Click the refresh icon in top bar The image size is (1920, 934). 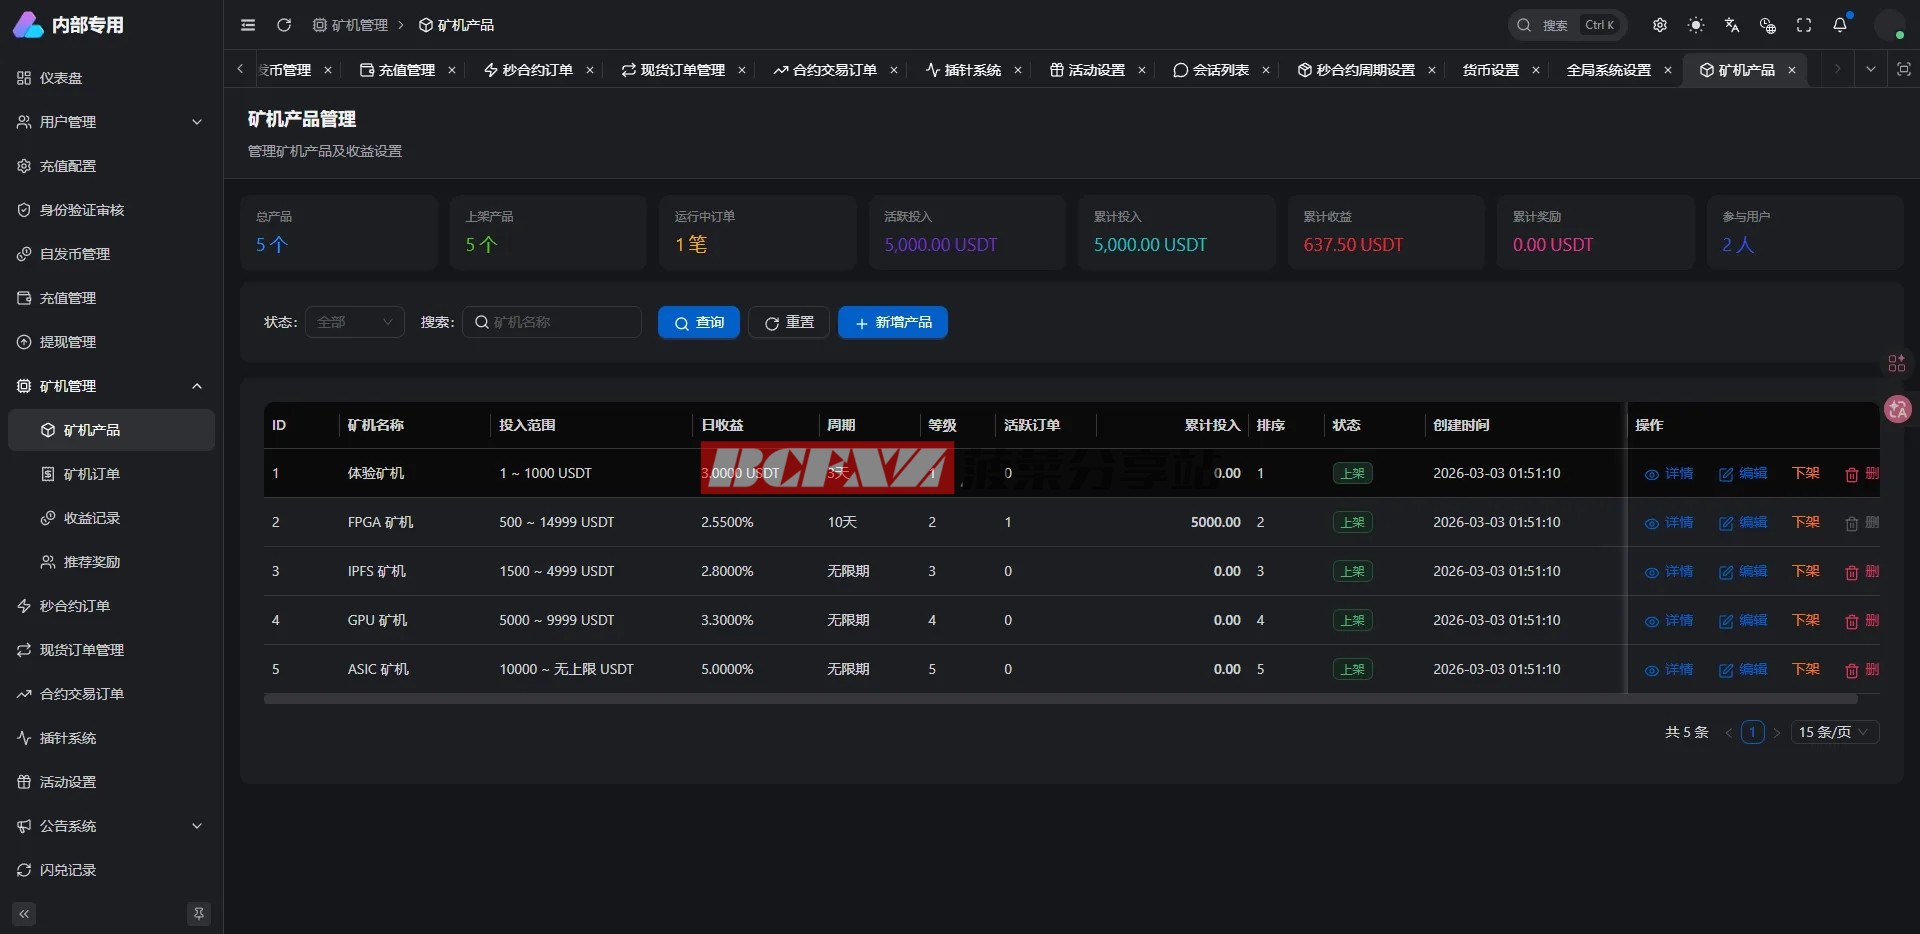[x=284, y=25]
